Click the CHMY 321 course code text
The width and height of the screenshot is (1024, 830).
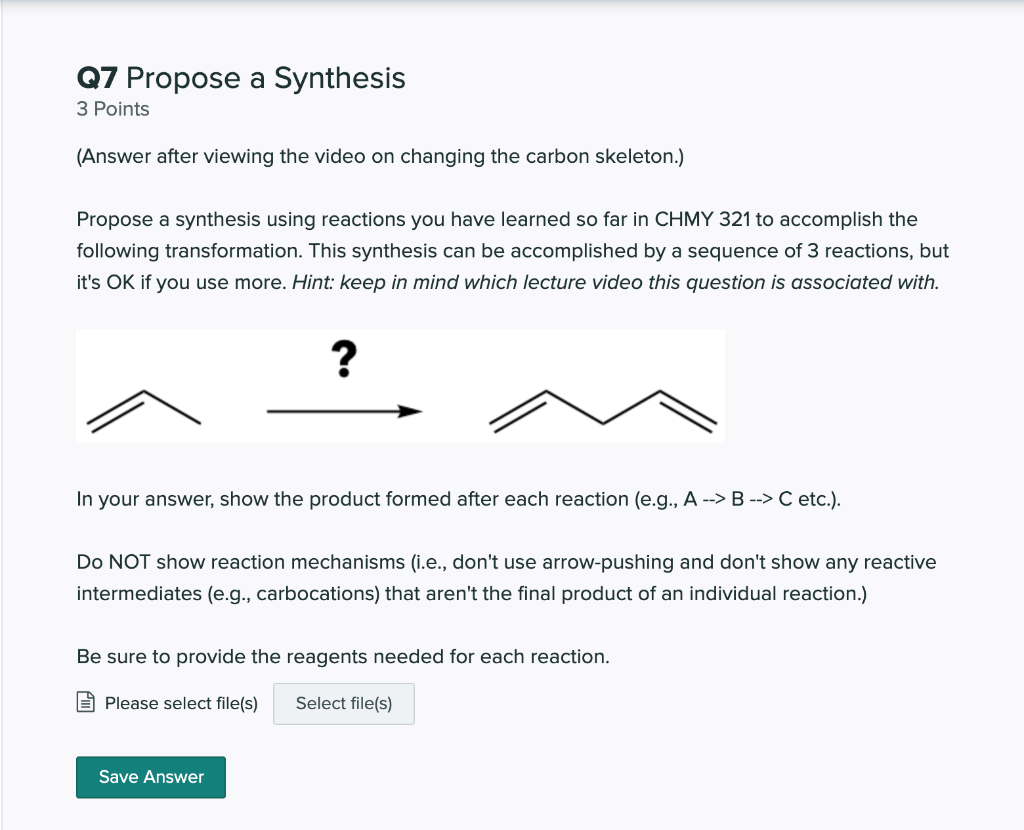pos(702,219)
